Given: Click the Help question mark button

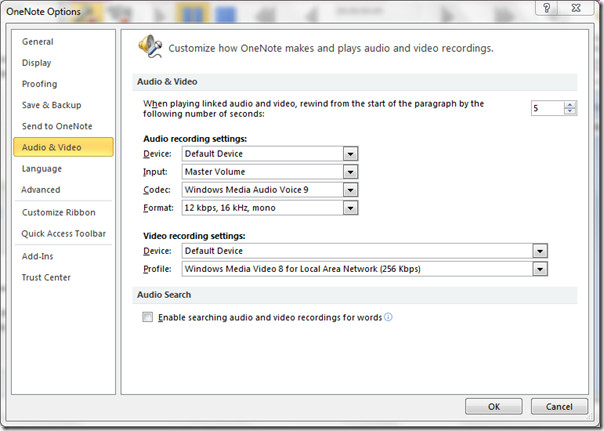Looking at the screenshot, I should 546,8.
